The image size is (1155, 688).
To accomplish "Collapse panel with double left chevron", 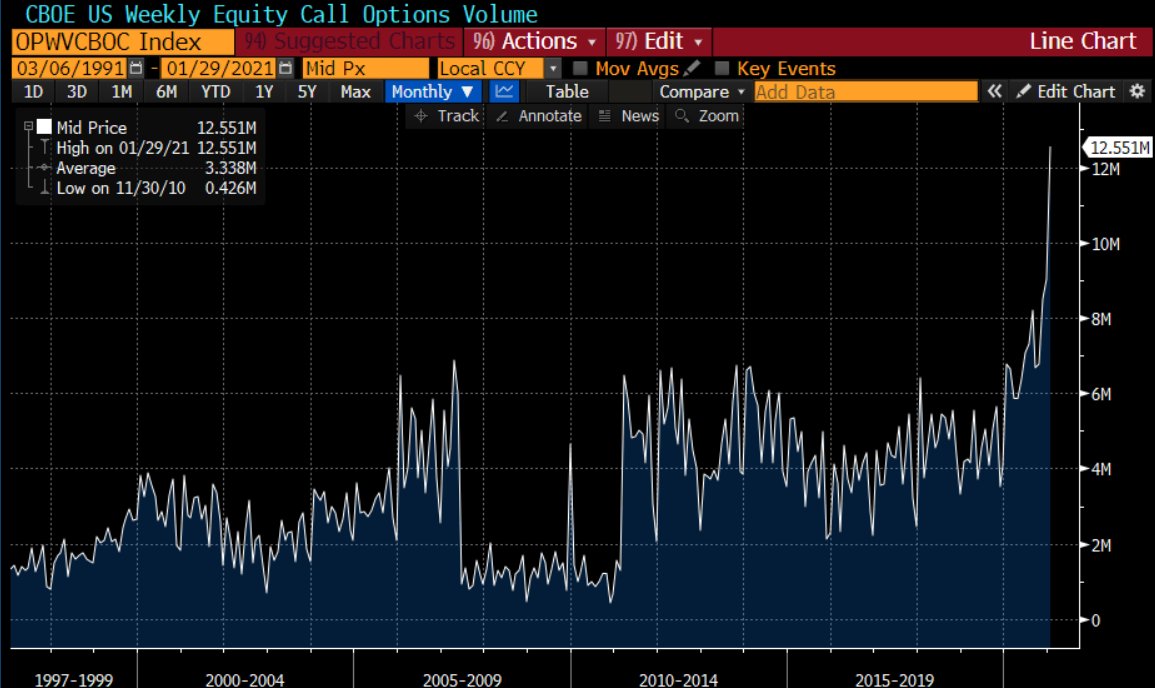I will [994, 92].
